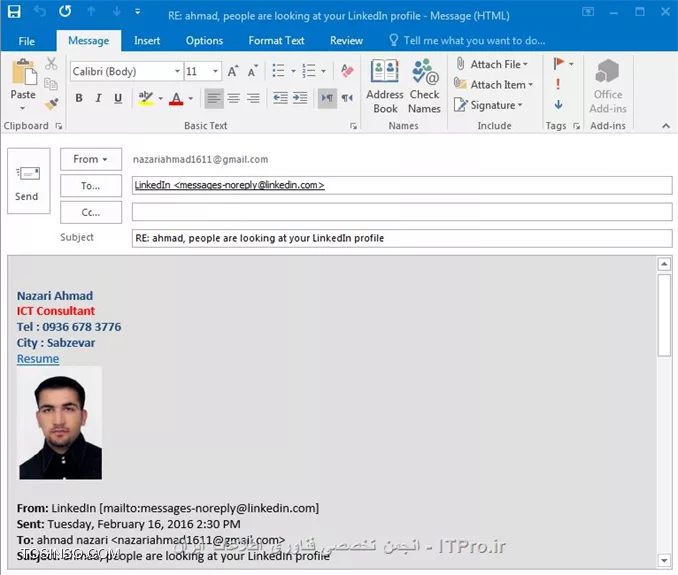Open the Resume link in signature
Viewport: 678px width, 575px height.
pos(38,359)
